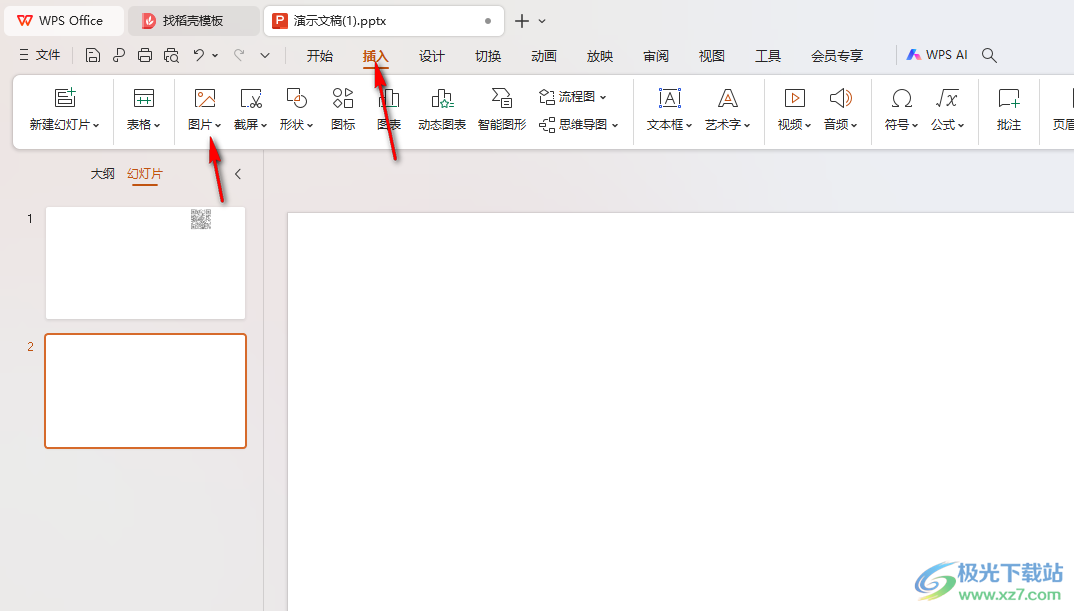Switch to the 大纲 outline view
This screenshot has width=1074, height=611.
[103, 174]
